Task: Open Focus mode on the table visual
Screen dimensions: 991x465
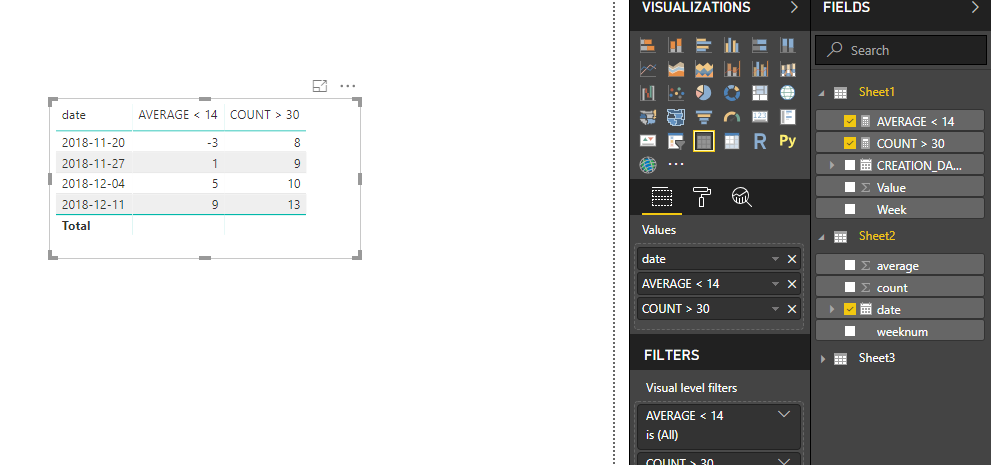Action: coord(320,86)
